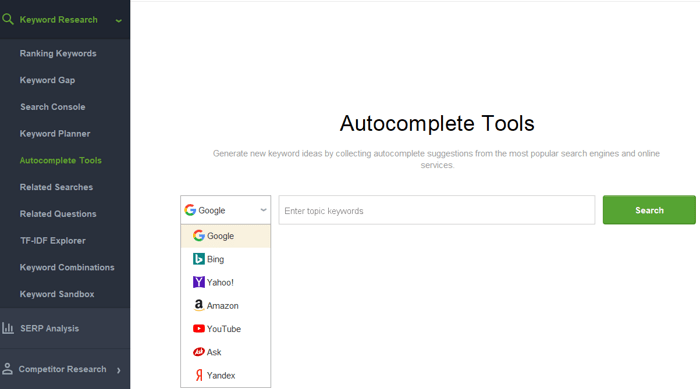The width and height of the screenshot is (700, 389).
Task: Choose Google from the search engine list
Action: click(225, 236)
